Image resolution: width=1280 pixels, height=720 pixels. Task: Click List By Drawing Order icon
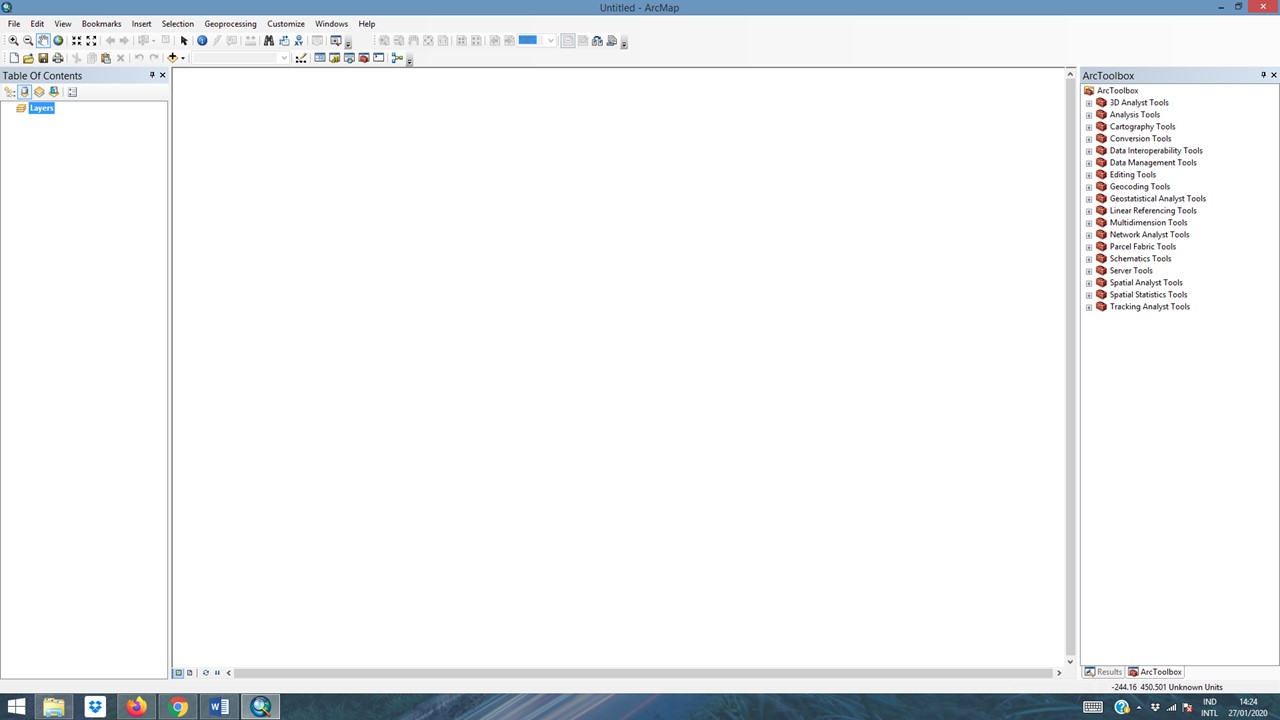[10, 92]
